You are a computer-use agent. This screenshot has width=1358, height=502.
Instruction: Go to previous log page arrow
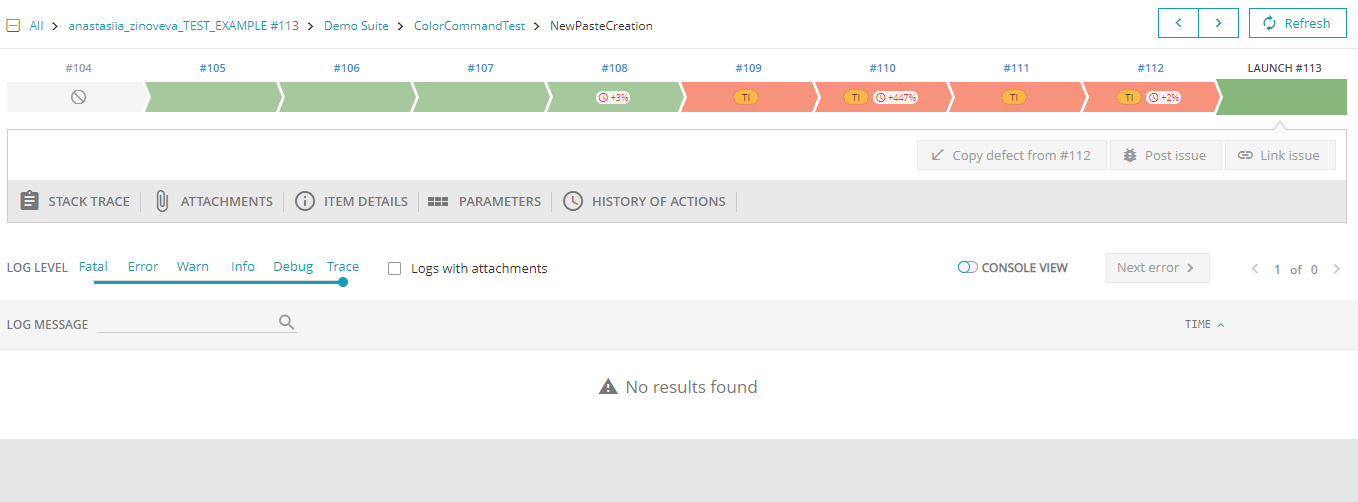coord(1256,268)
